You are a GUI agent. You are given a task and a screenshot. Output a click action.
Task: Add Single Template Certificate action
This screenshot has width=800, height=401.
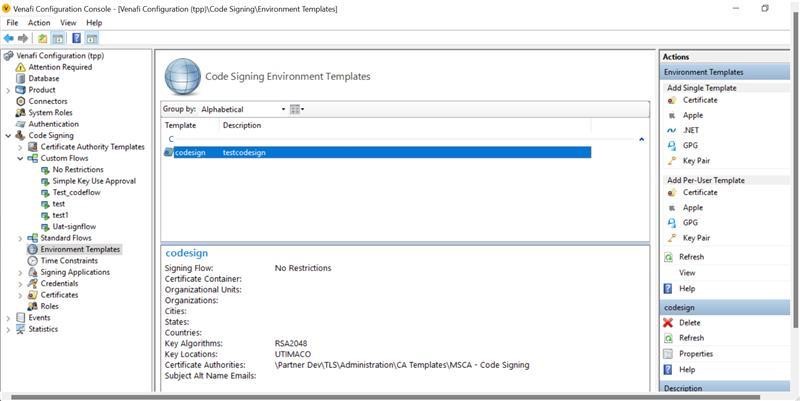(x=700, y=101)
